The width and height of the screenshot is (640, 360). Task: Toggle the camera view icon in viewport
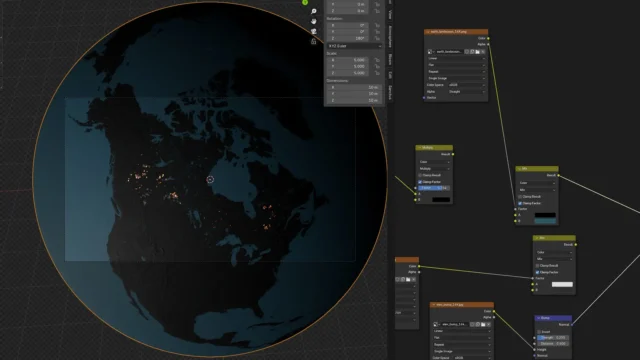[x=313, y=31]
